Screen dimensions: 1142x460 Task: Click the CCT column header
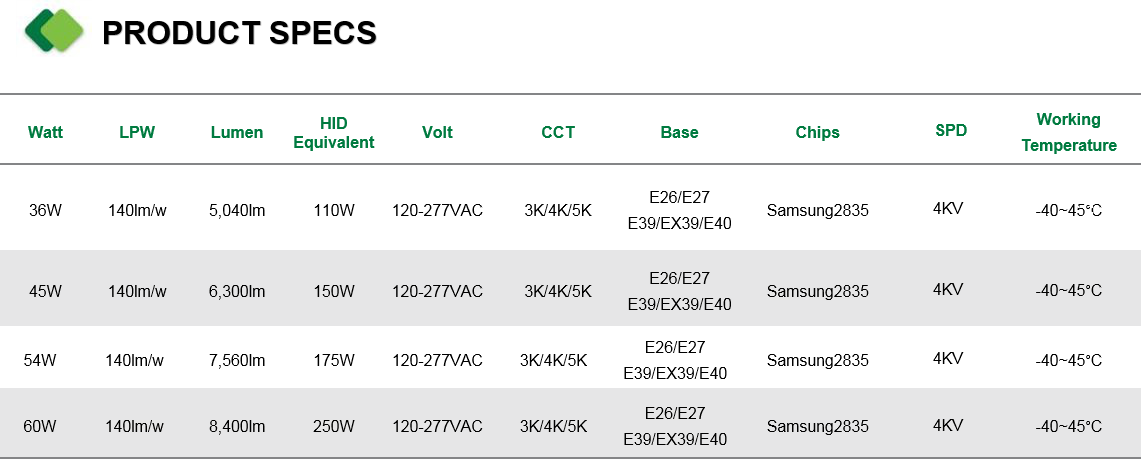coord(558,132)
